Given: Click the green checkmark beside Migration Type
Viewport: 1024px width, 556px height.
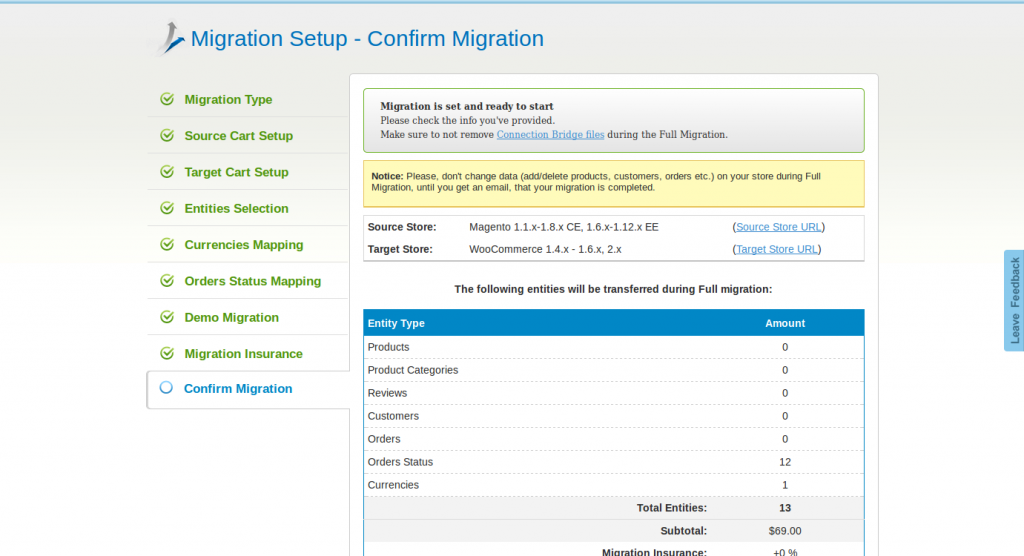Looking at the screenshot, I should pos(167,99).
